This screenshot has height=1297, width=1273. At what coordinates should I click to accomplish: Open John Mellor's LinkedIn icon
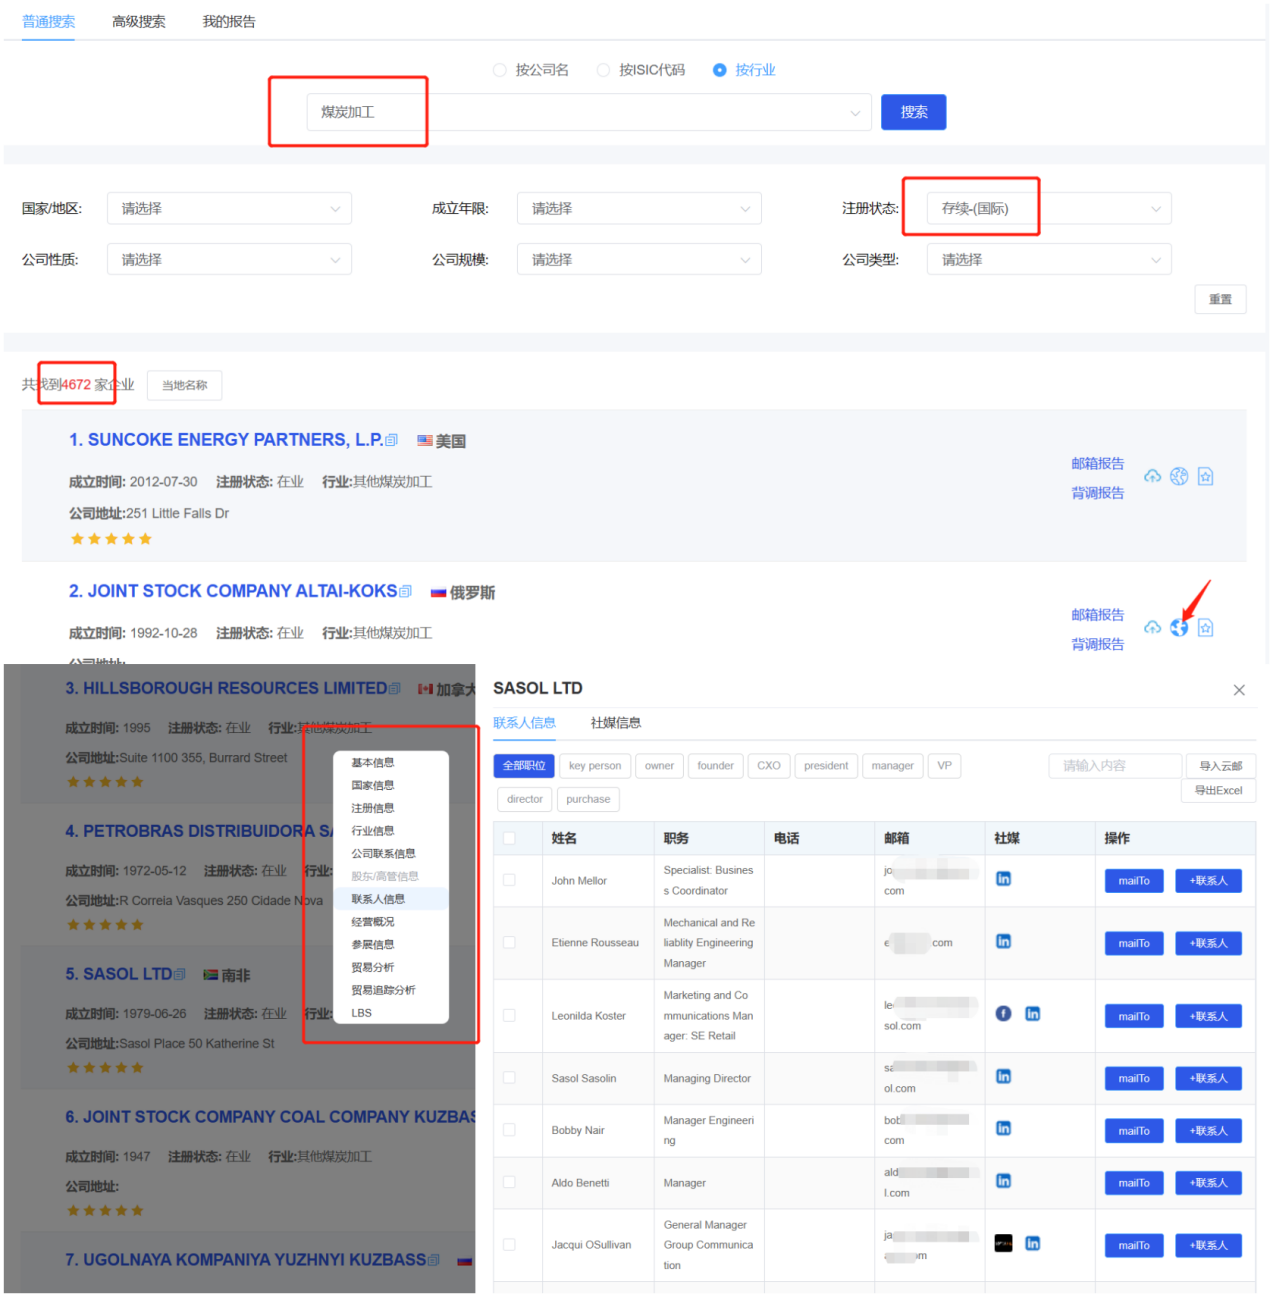coord(1003,879)
